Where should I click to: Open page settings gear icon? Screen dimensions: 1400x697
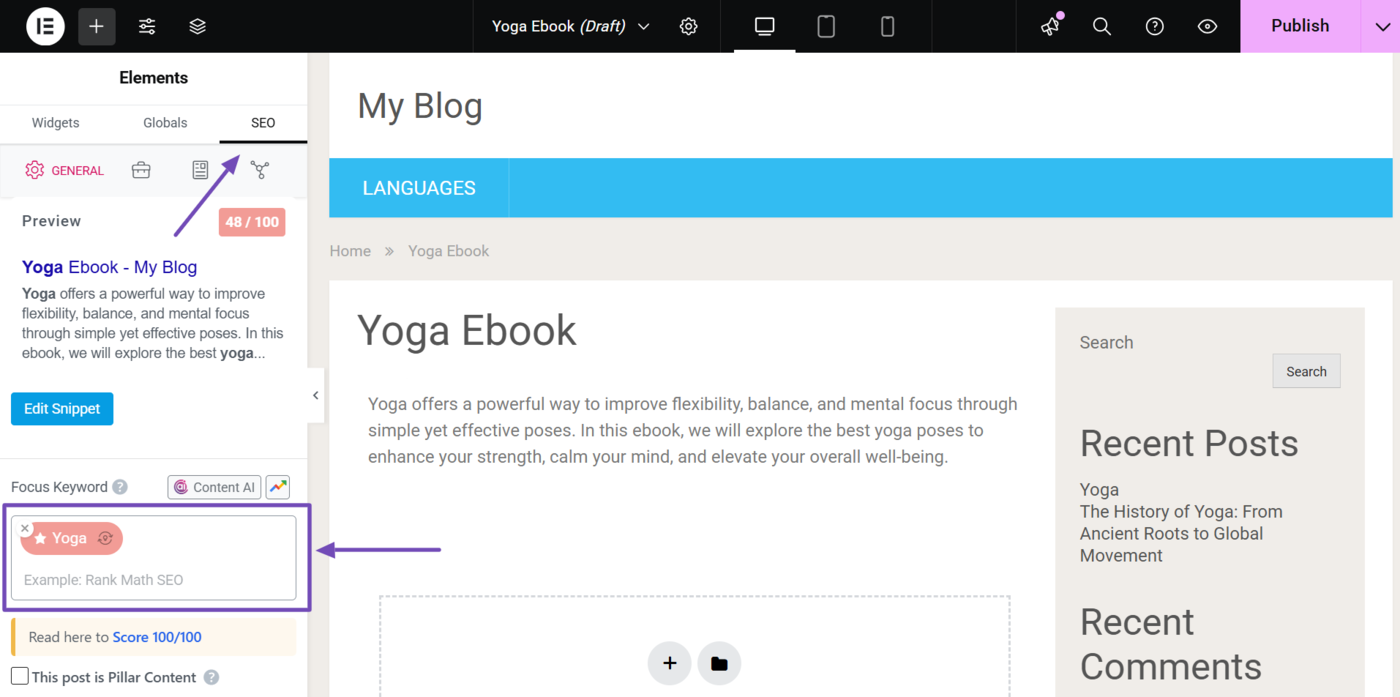pos(688,26)
